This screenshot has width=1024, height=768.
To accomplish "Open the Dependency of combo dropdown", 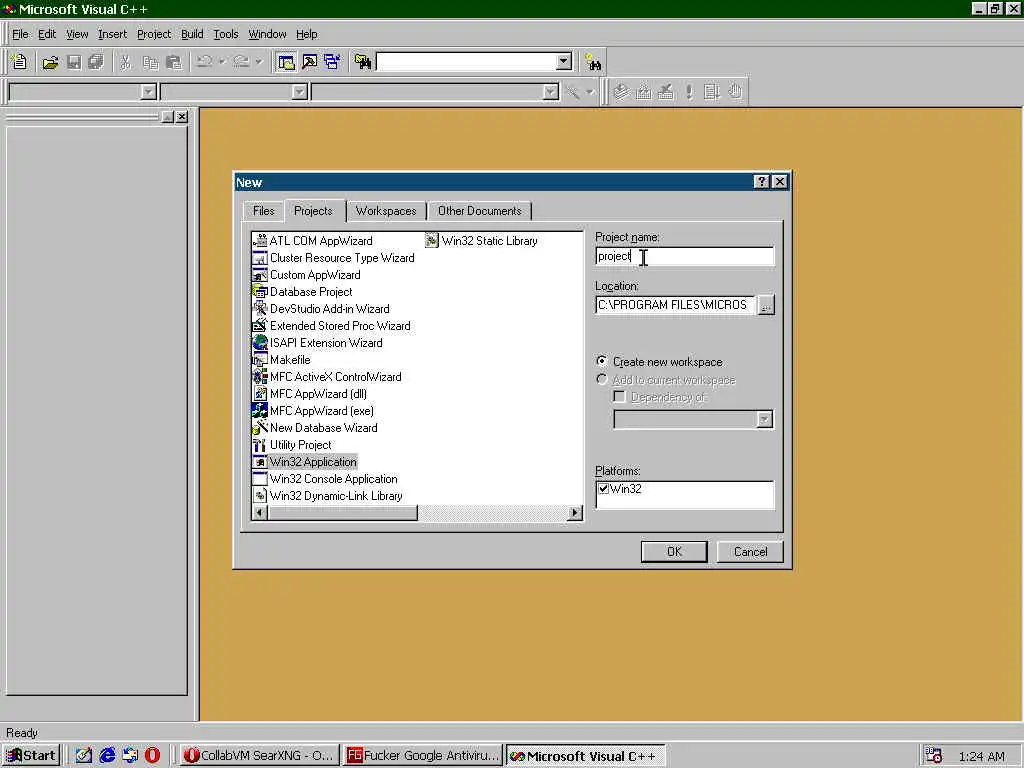I will coord(764,419).
